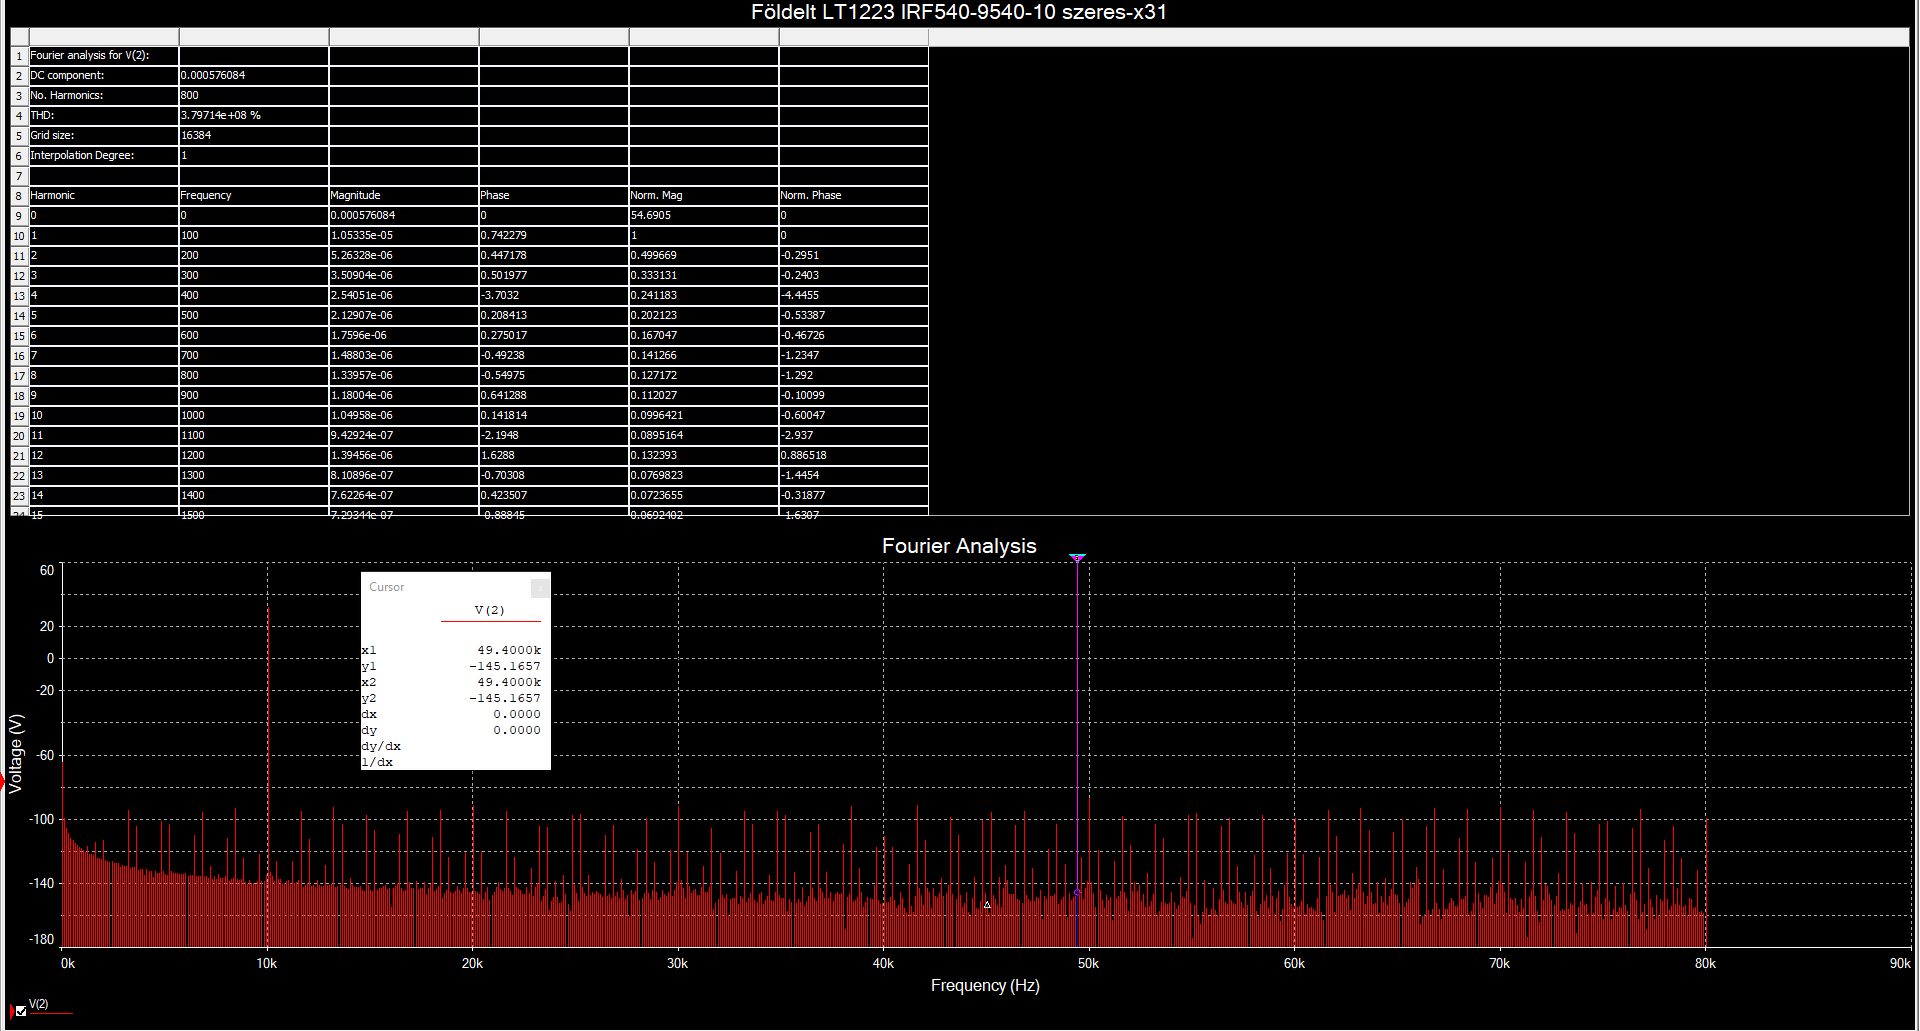1920x1031 pixels.
Task: Click the 'Voltage (V)' axis label
Action: tap(16, 753)
